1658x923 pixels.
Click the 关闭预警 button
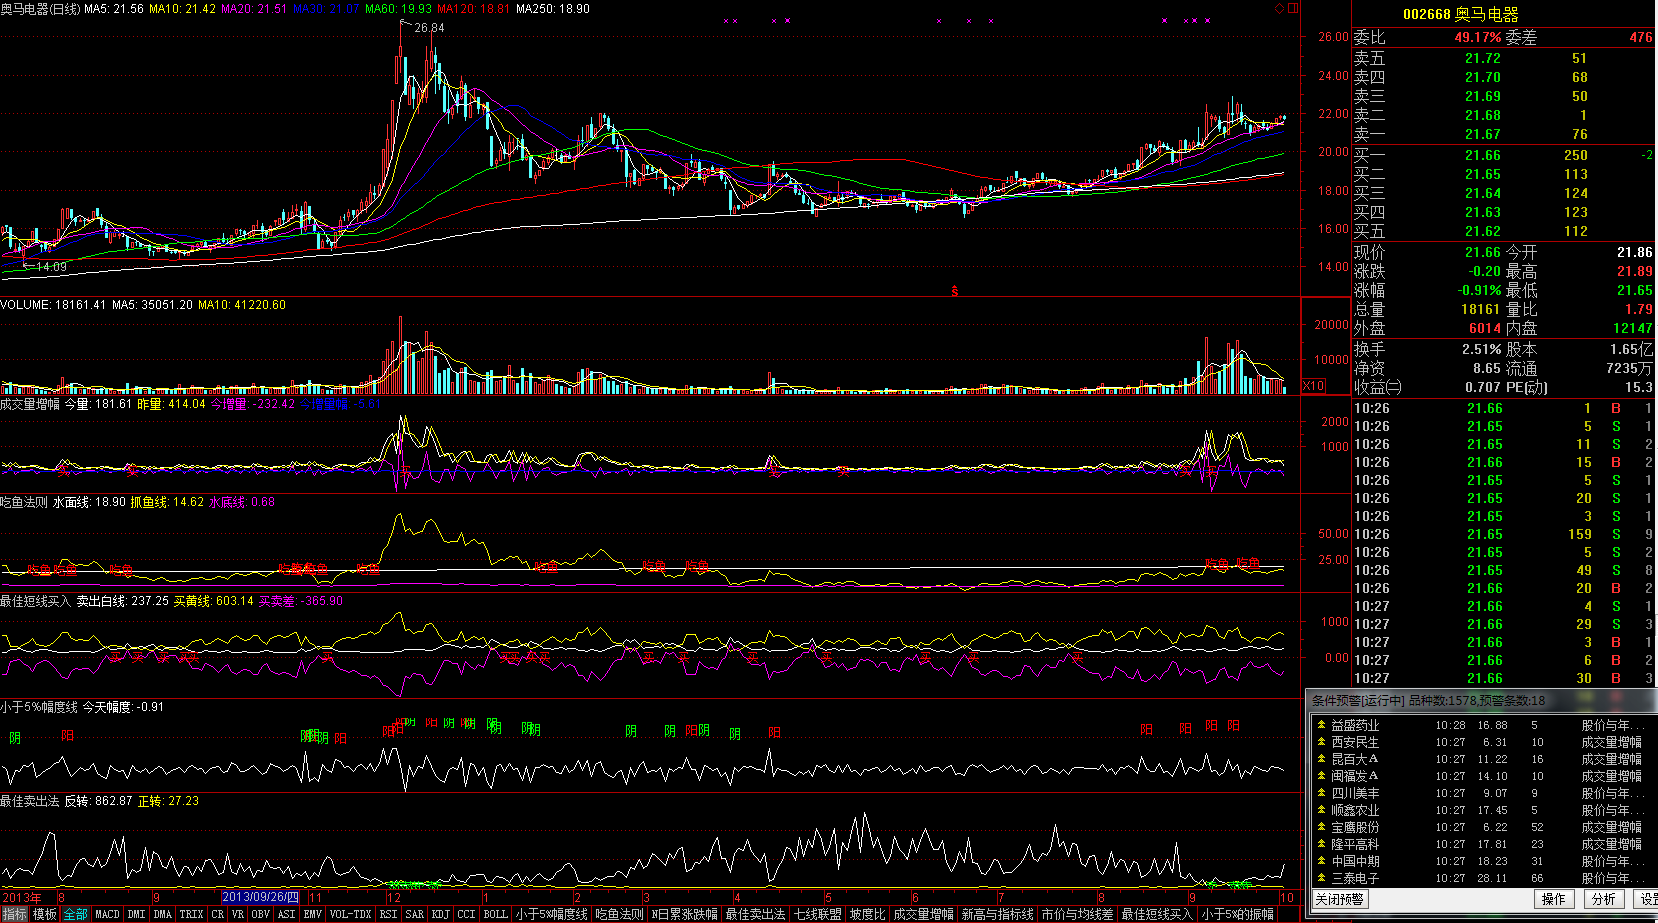coord(1340,899)
